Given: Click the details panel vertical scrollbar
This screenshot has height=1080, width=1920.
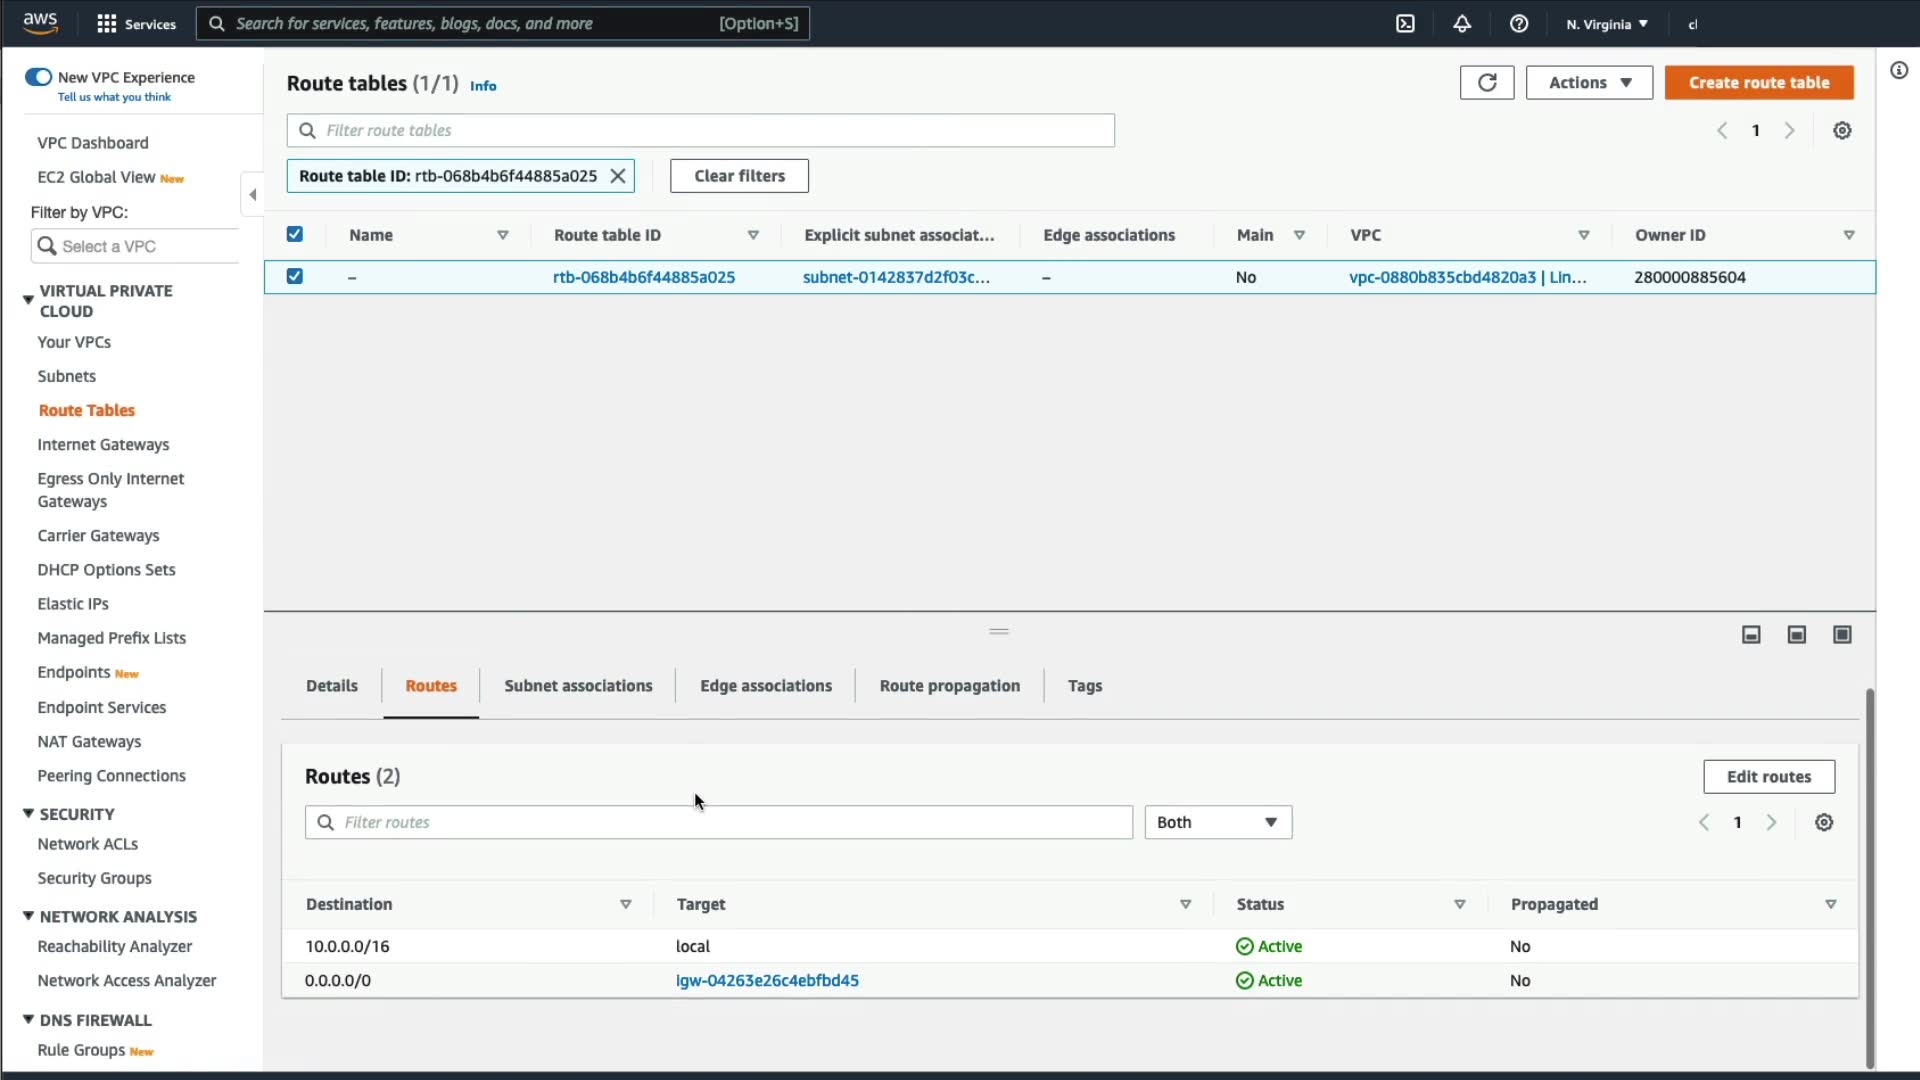Looking at the screenshot, I should point(1869,878).
